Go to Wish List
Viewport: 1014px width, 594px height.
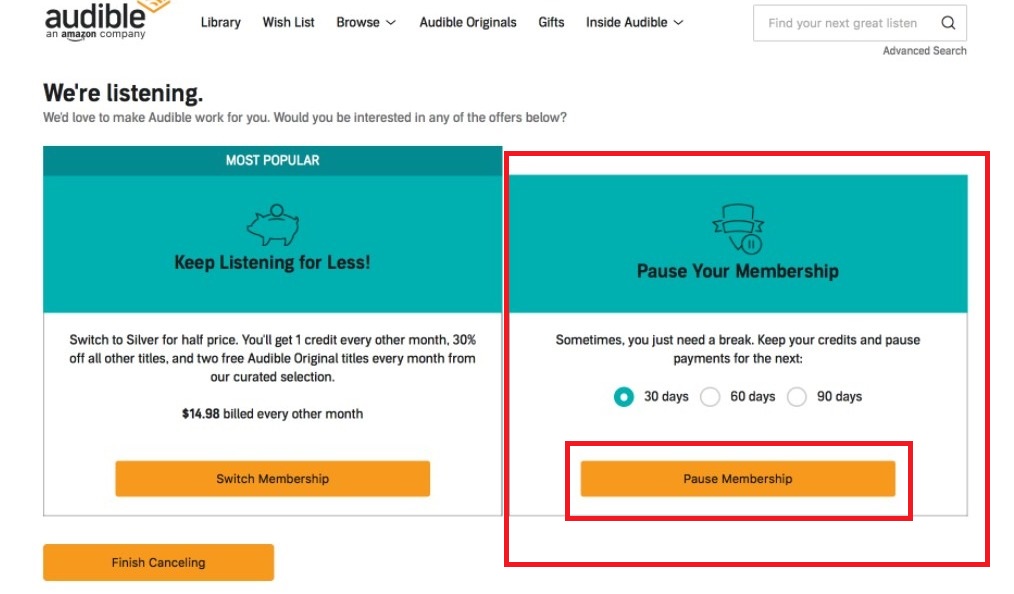point(288,22)
